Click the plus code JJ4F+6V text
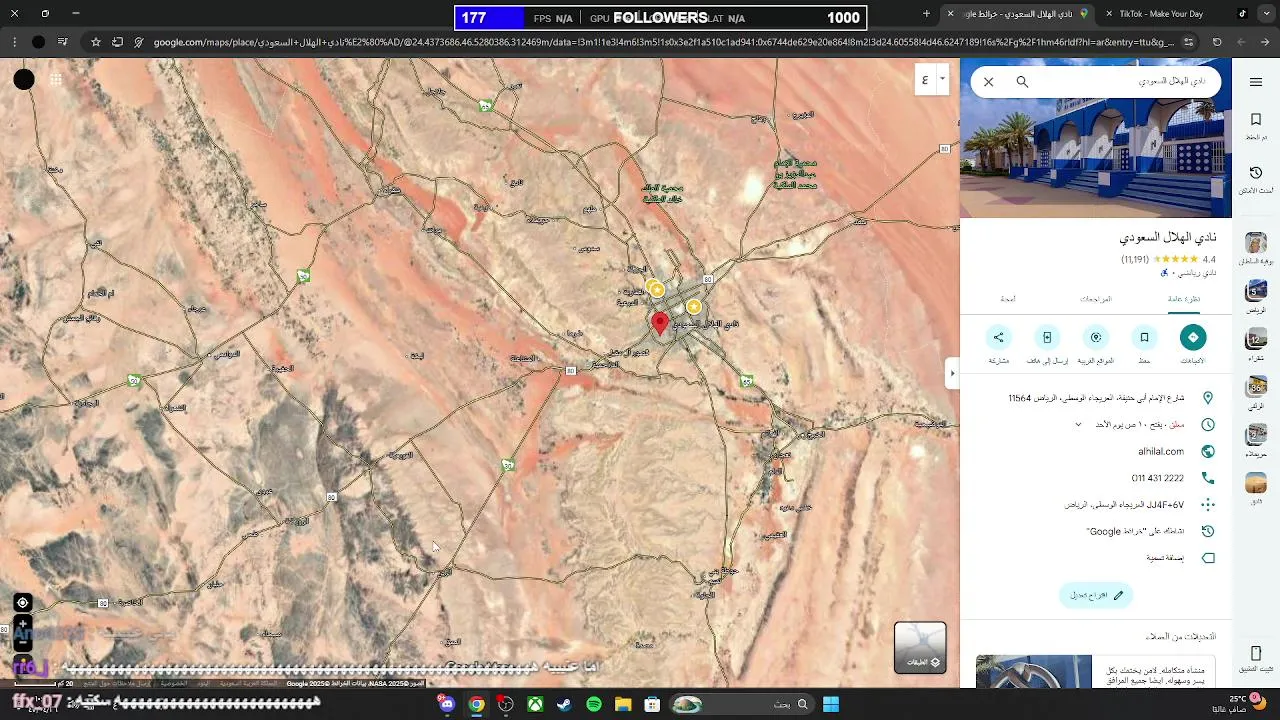This screenshot has width=1280, height=720. pos(1125,505)
